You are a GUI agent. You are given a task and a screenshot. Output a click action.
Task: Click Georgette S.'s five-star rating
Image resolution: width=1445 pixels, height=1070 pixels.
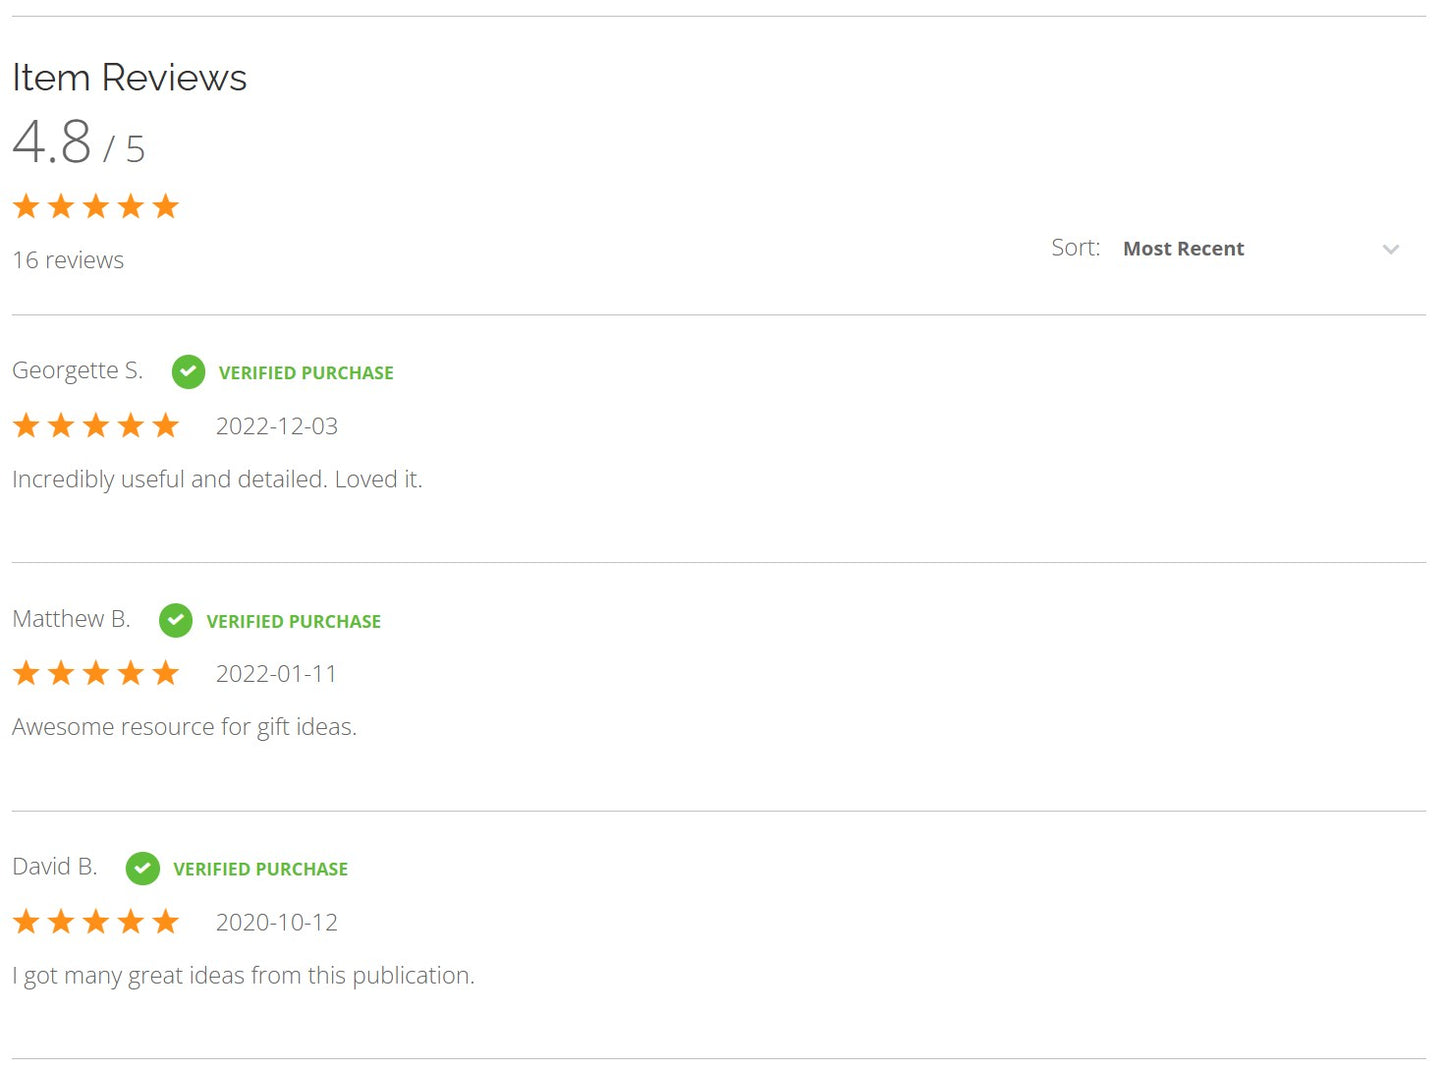96,426
